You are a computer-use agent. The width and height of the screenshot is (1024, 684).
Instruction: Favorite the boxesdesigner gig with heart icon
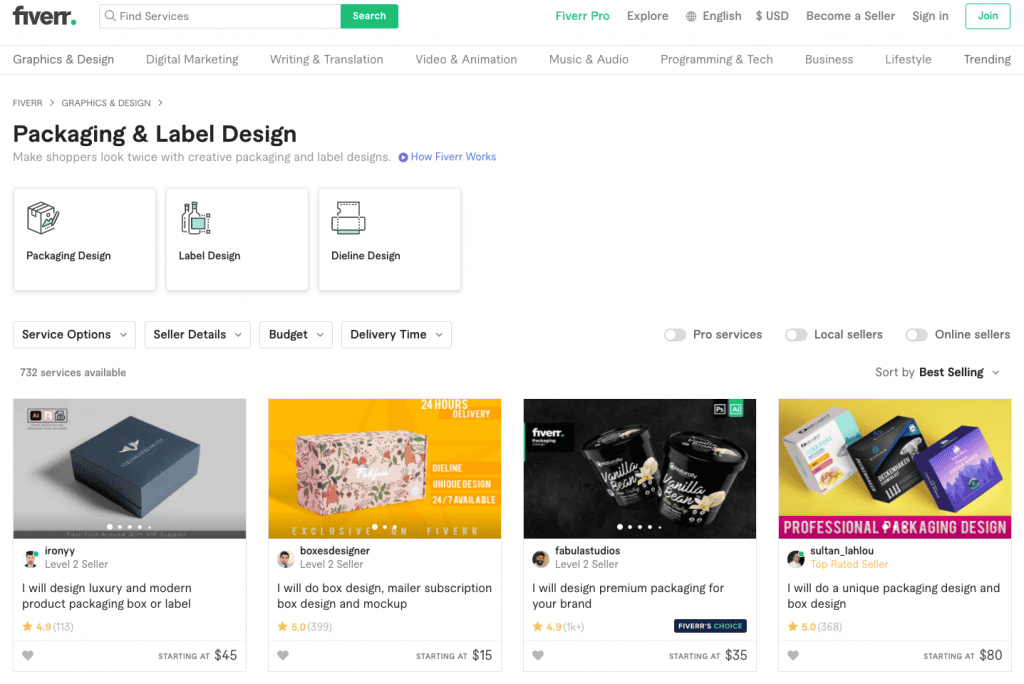[x=283, y=655]
